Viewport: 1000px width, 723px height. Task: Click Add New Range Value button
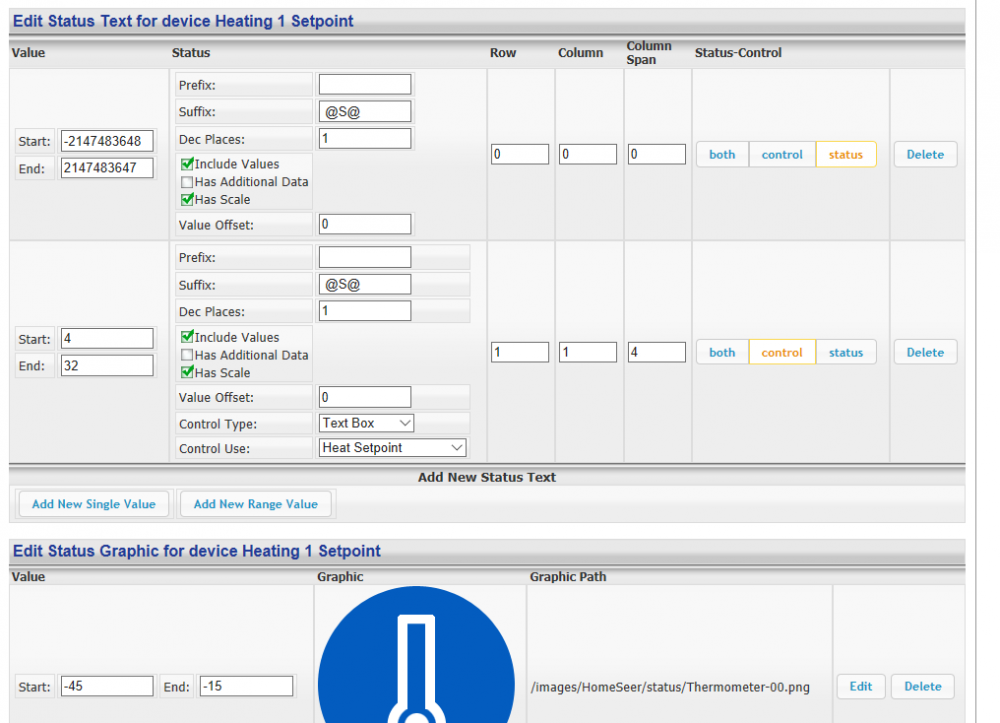(255, 504)
